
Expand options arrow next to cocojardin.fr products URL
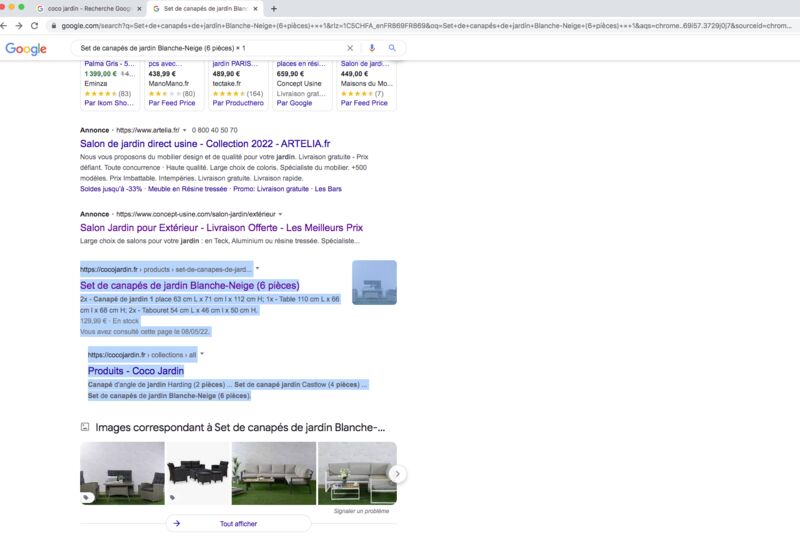tap(258, 269)
